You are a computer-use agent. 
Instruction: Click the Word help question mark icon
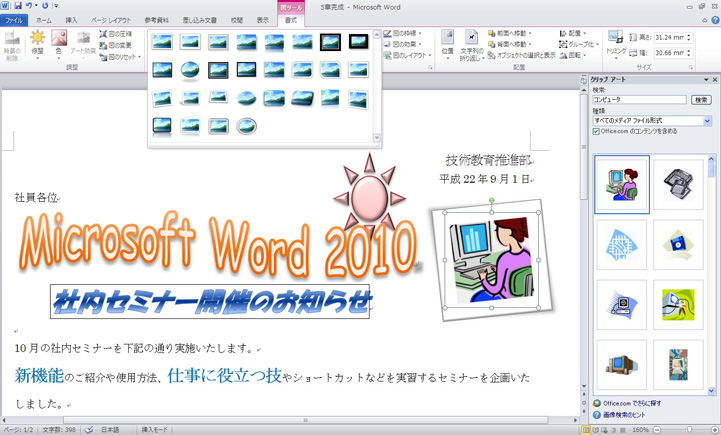pos(715,20)
